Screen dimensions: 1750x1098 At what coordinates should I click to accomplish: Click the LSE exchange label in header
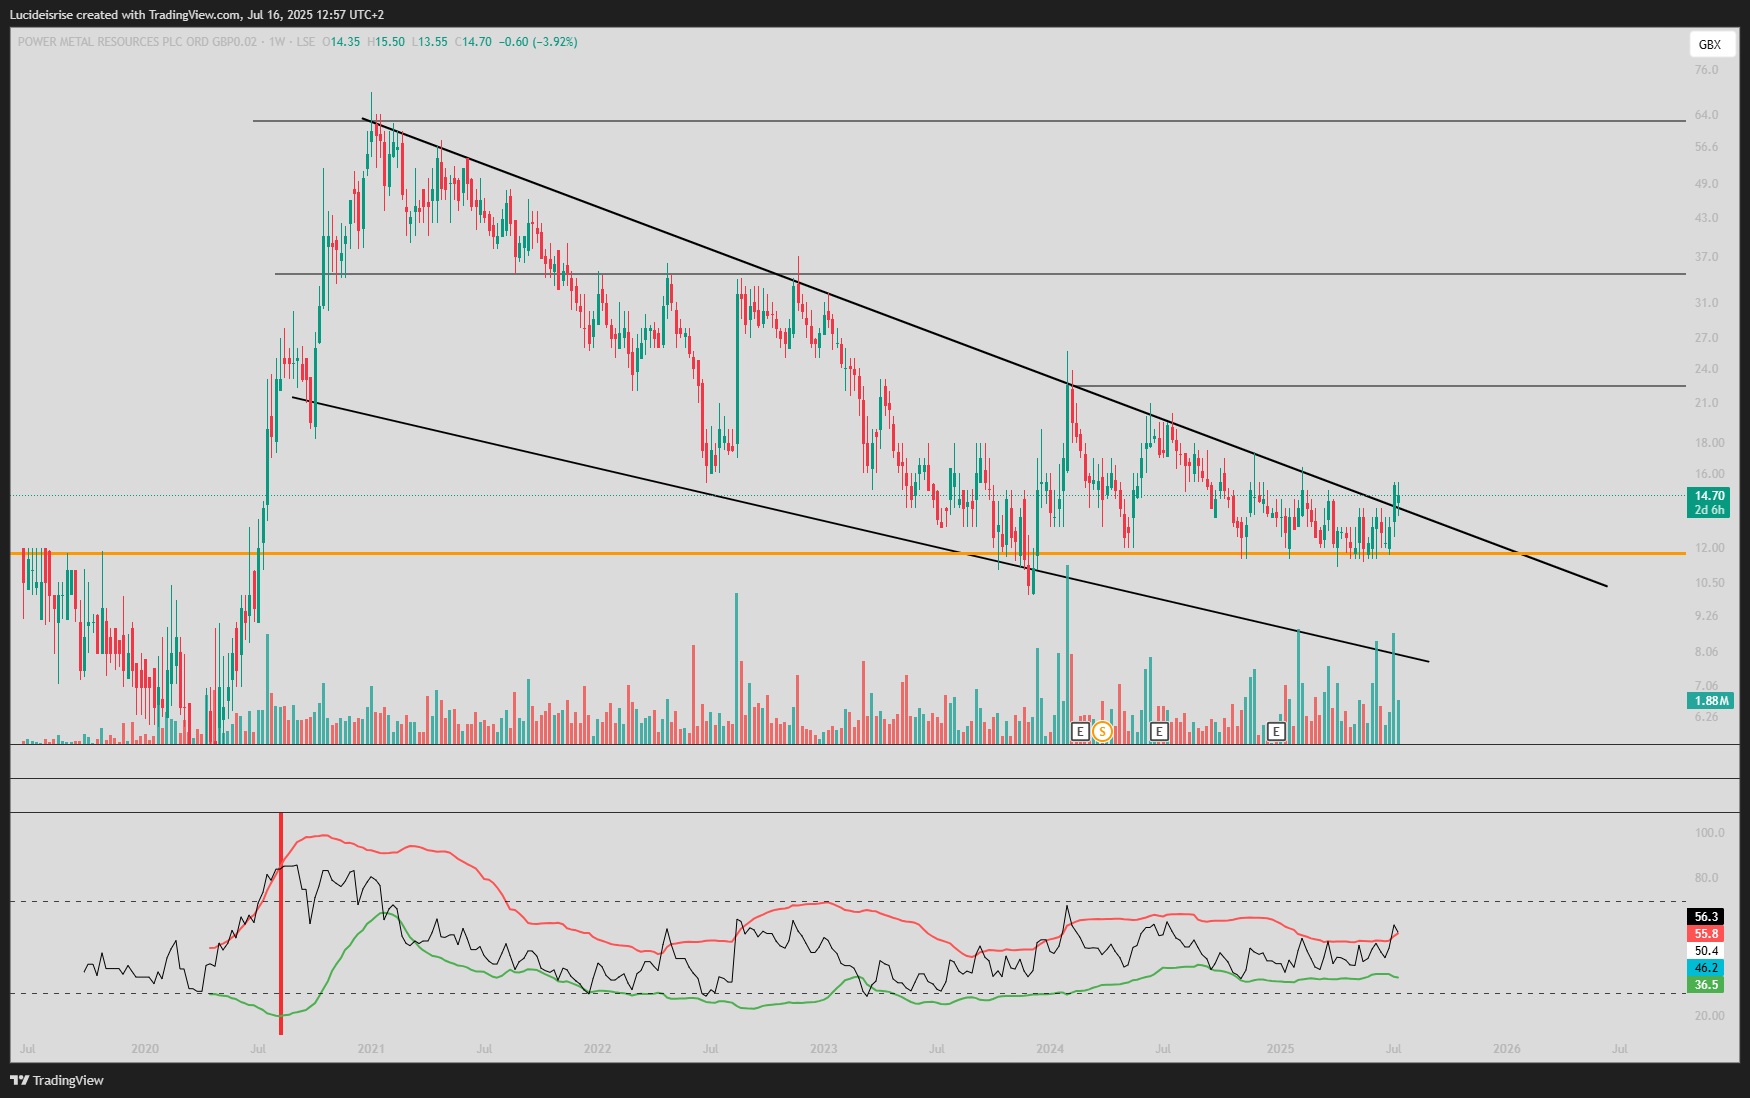point(306,42)
